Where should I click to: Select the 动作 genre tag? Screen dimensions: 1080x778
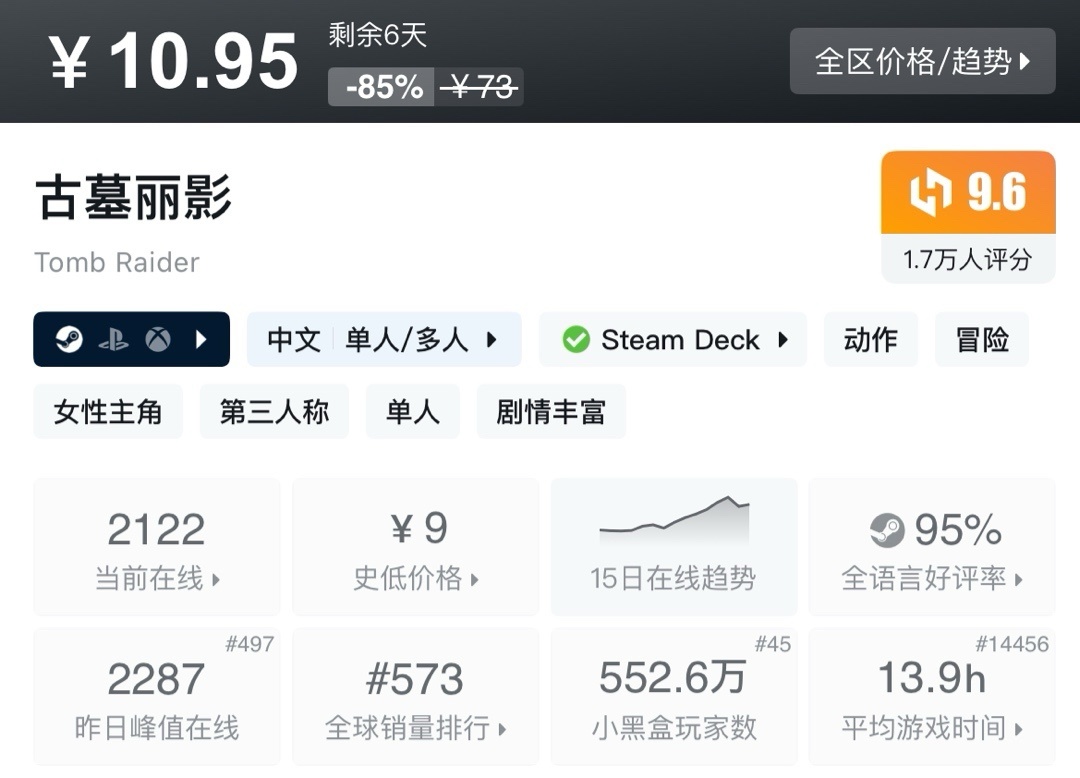[870, 340]
